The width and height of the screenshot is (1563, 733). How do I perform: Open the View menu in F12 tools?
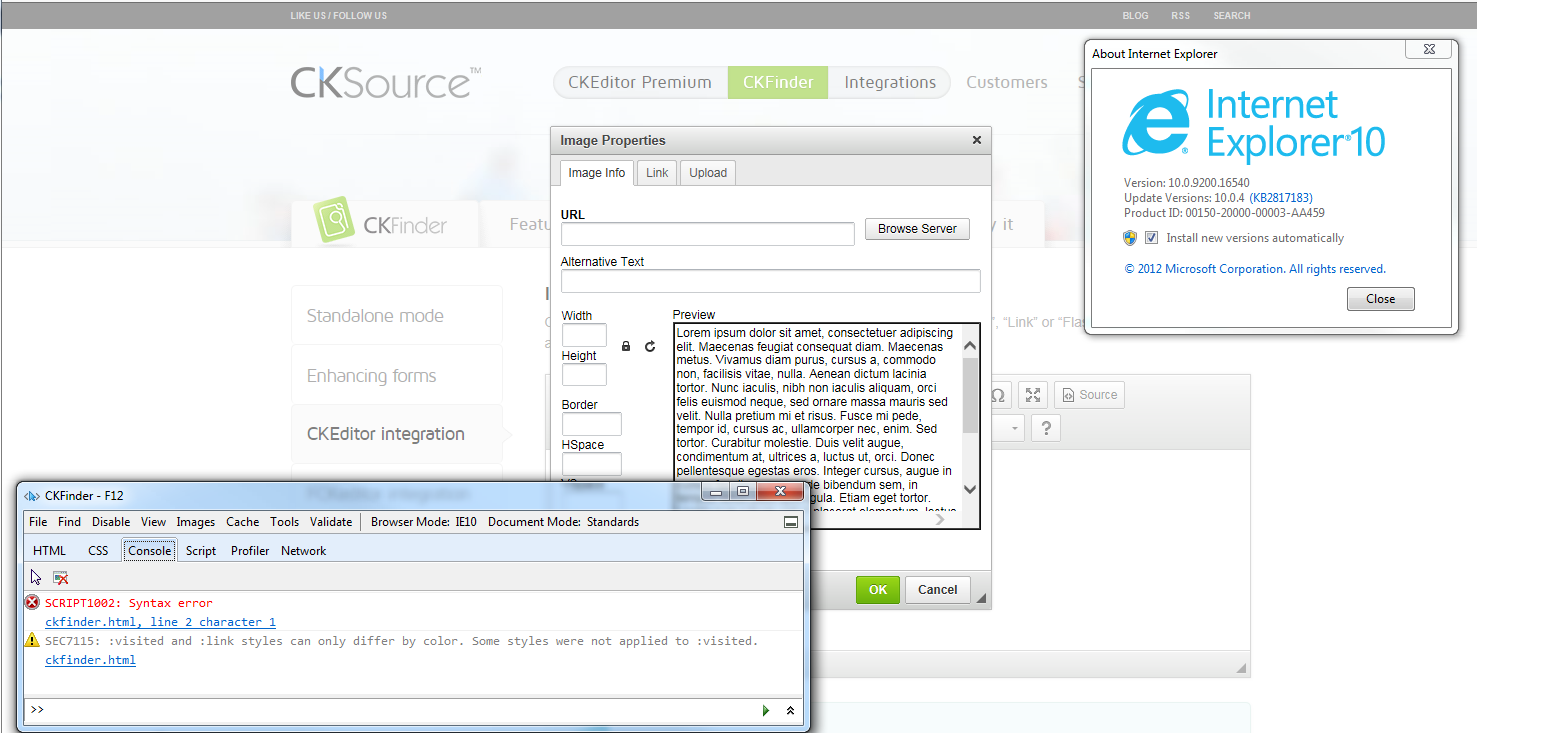(153, 522)
